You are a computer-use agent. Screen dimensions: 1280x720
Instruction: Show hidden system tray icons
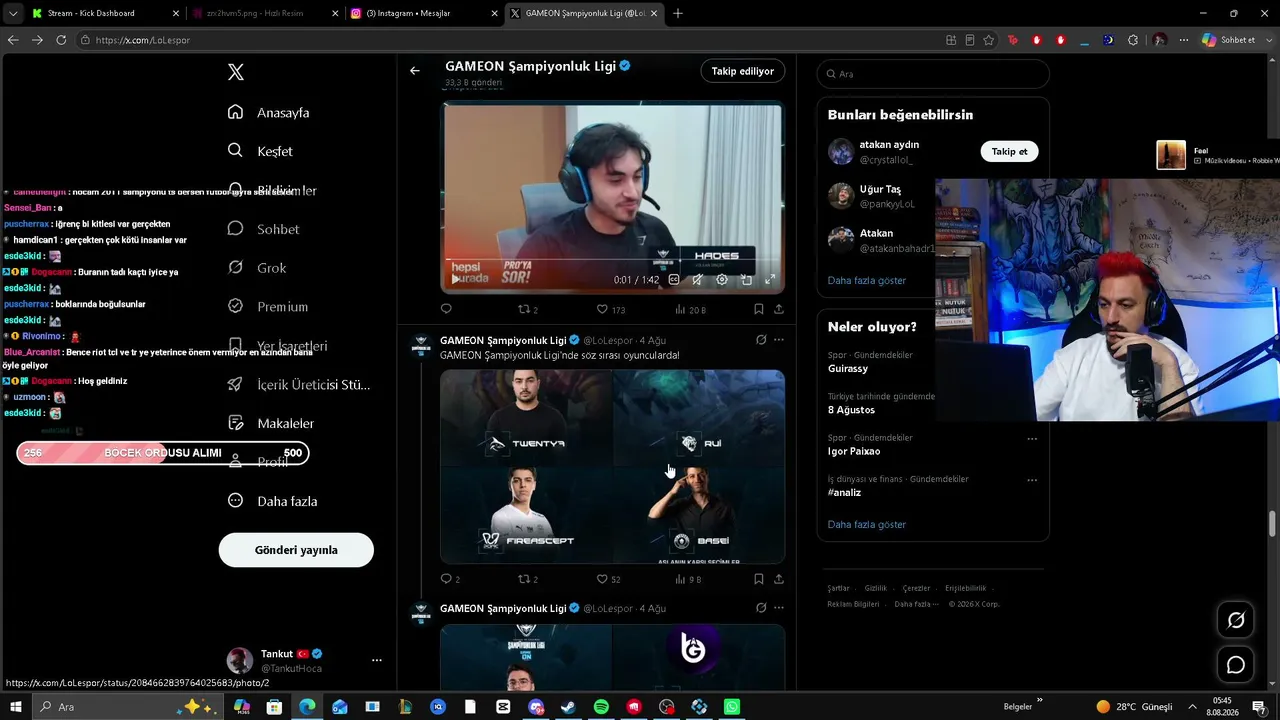(1192, 707)
